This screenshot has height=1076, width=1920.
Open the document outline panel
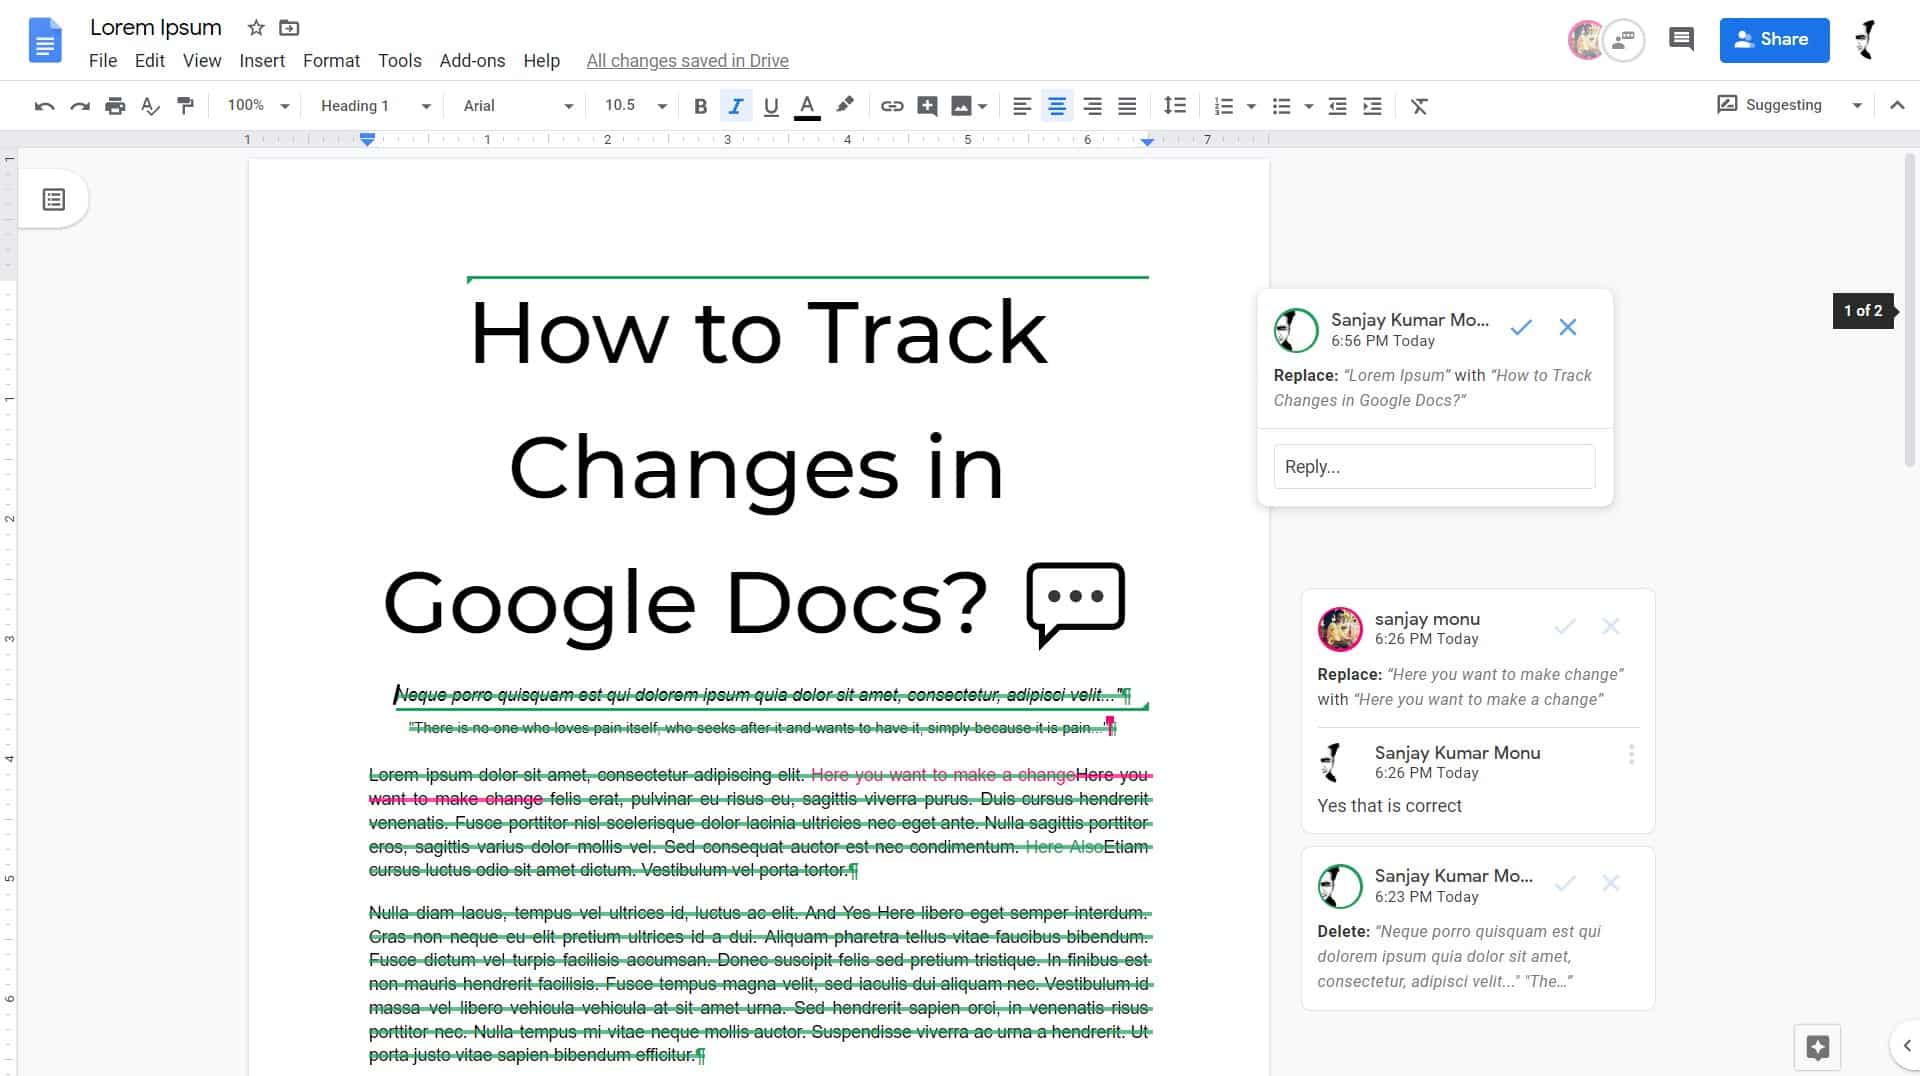(51, 199)
